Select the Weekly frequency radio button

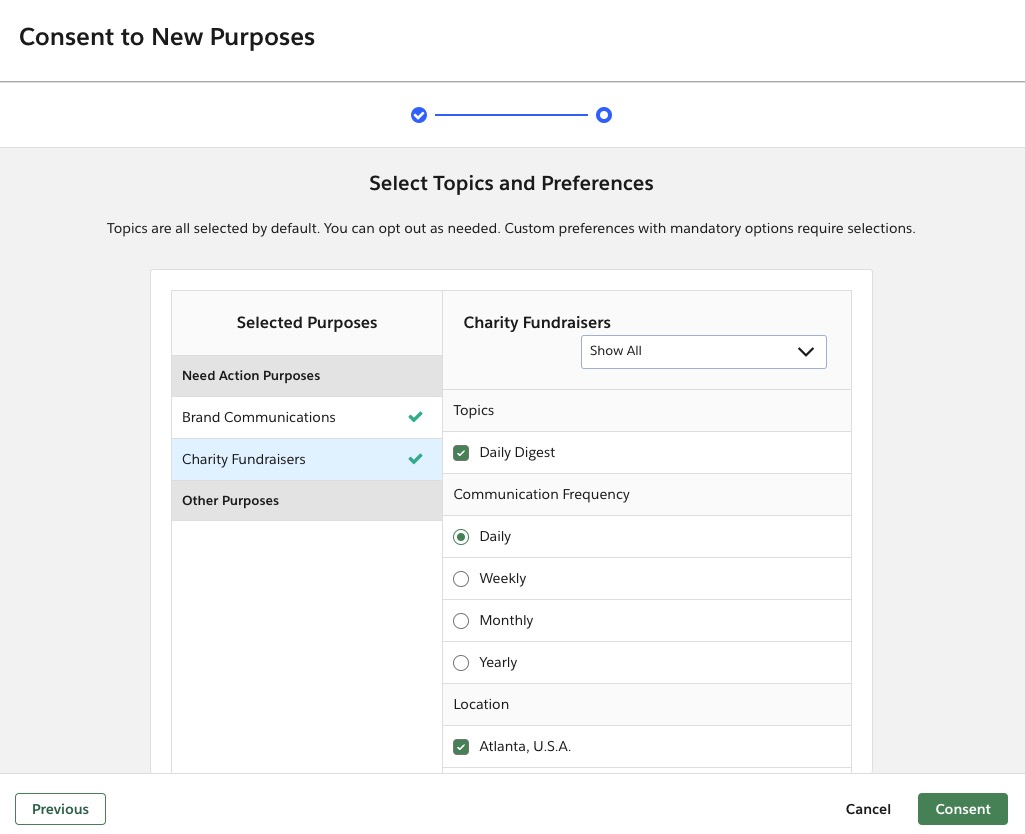click(x=461, y=579)
